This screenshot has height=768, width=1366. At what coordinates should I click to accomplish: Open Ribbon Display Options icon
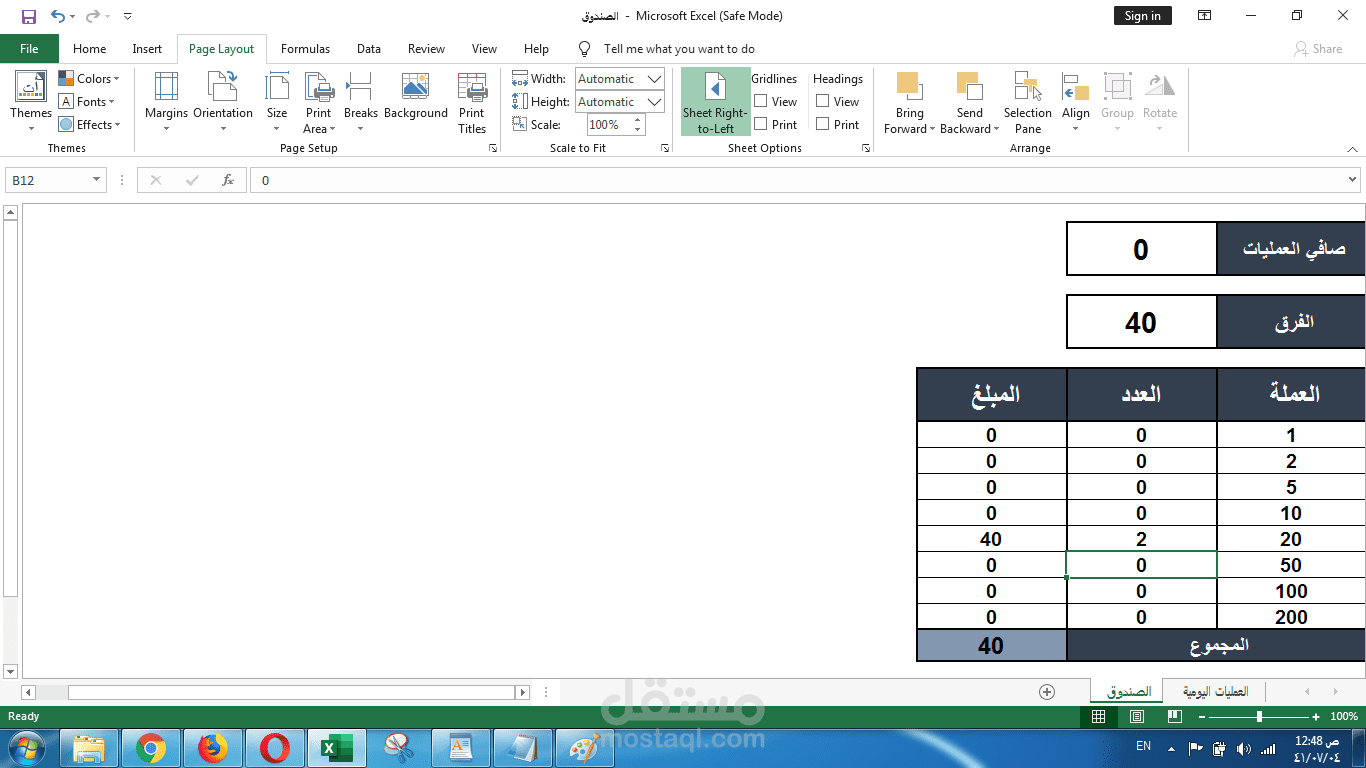tap(1205, 16)
